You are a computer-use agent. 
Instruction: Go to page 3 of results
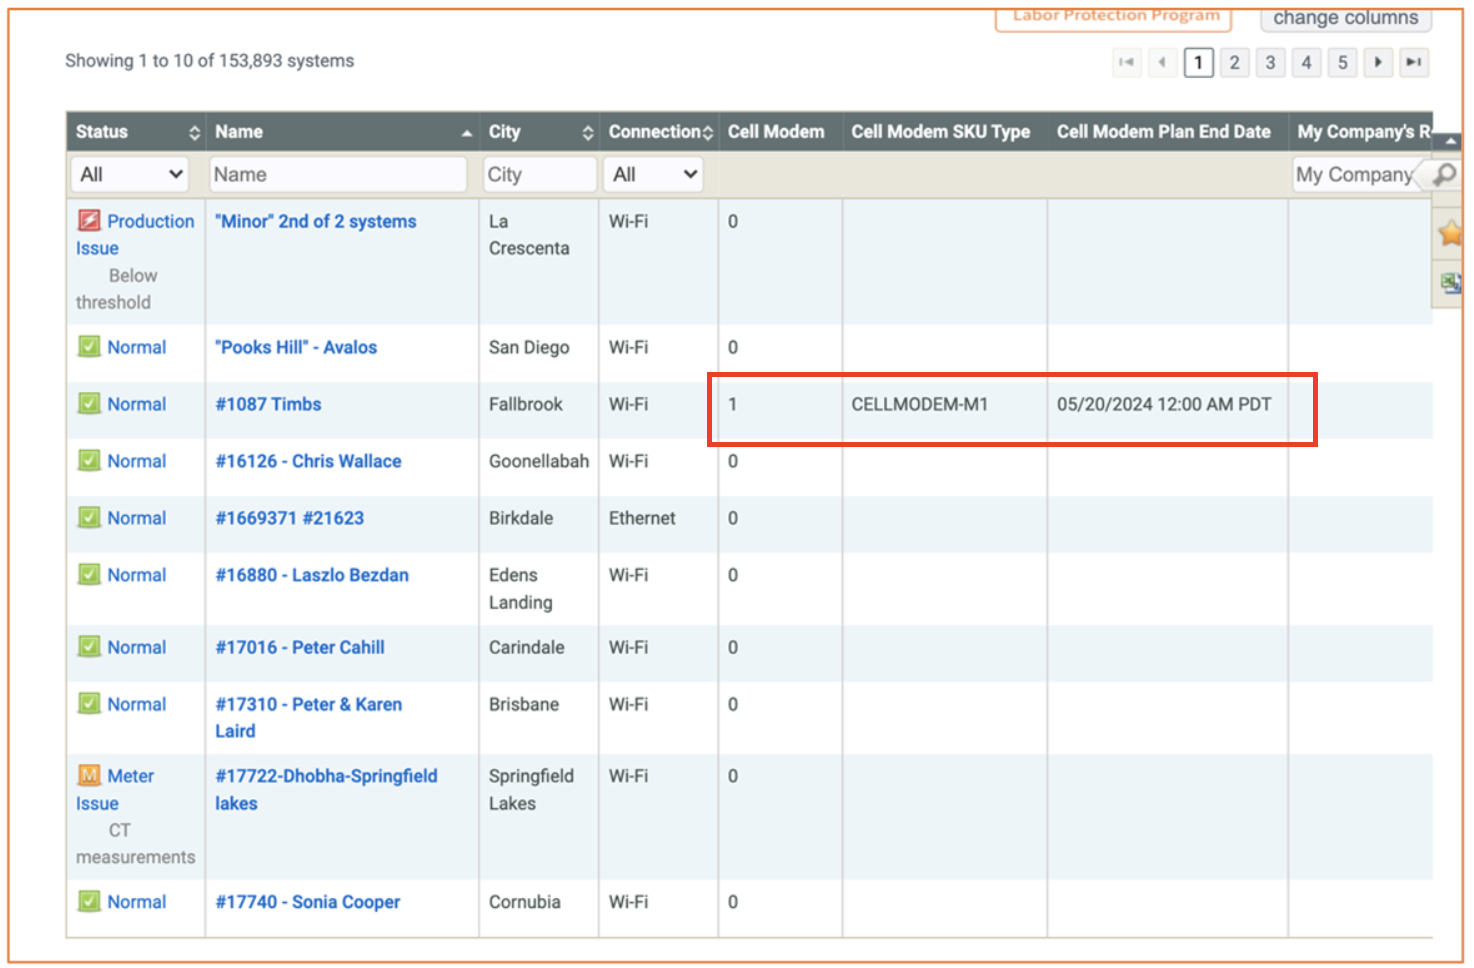1270,62
